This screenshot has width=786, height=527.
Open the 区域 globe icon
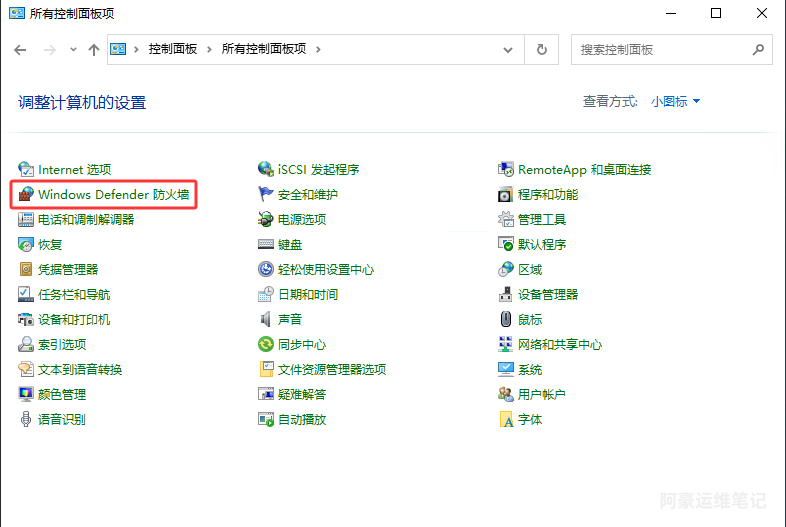506,269
